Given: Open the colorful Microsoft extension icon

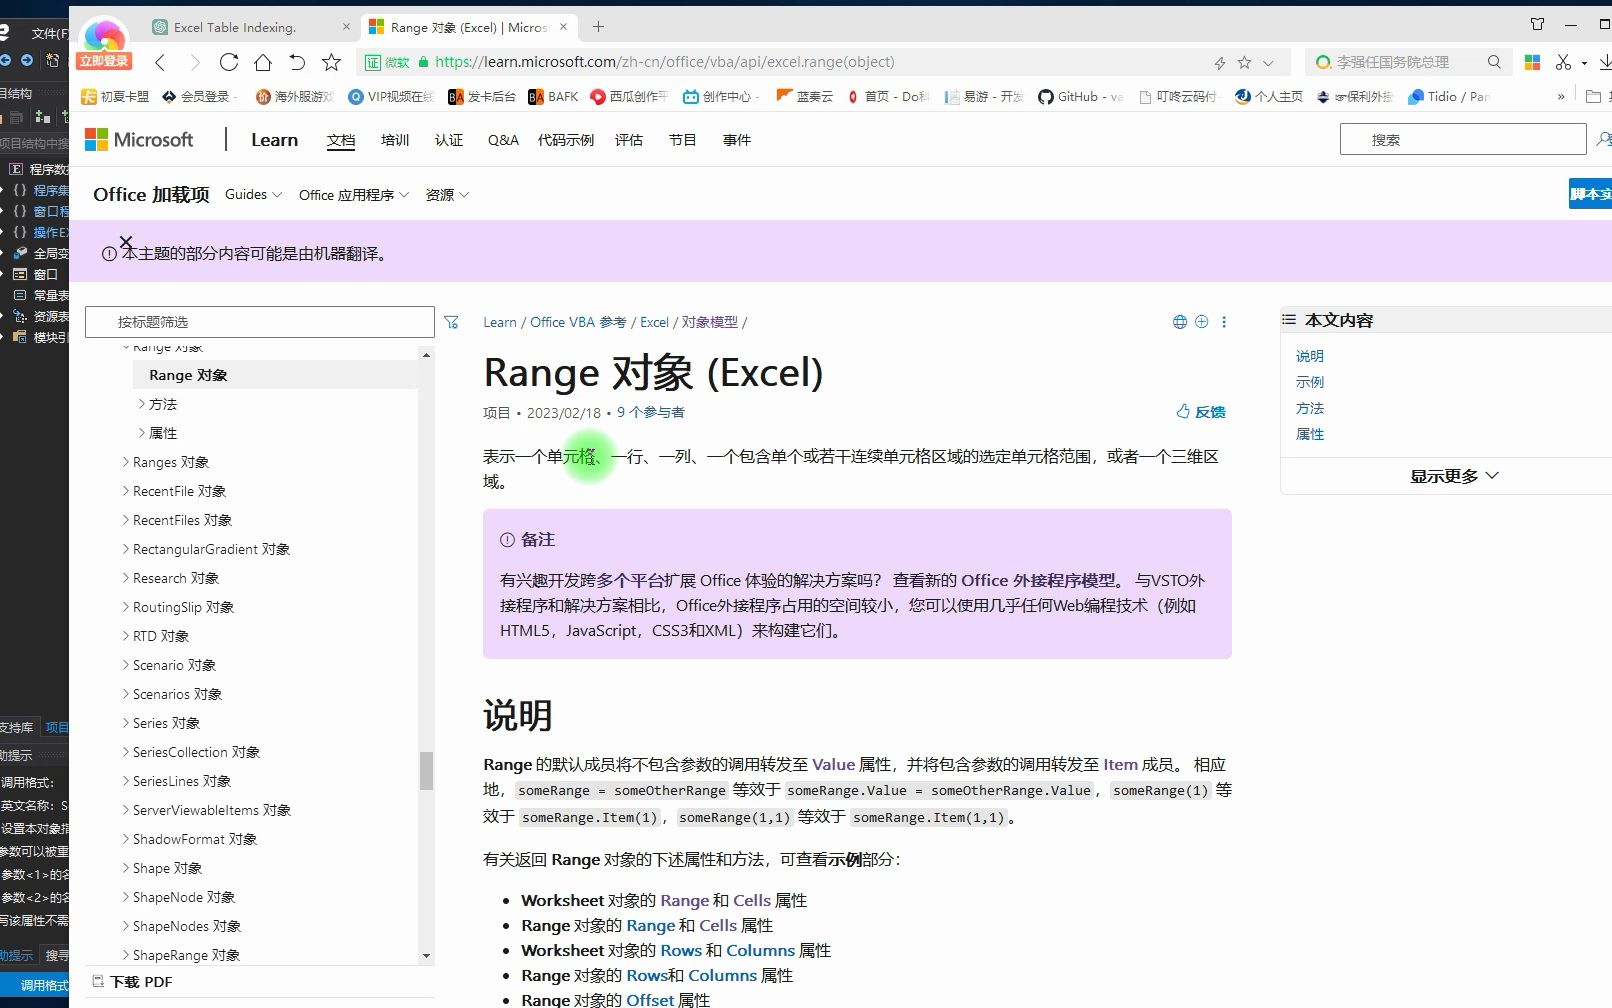Looking at the screenshot, I should tap(1531, 61).
